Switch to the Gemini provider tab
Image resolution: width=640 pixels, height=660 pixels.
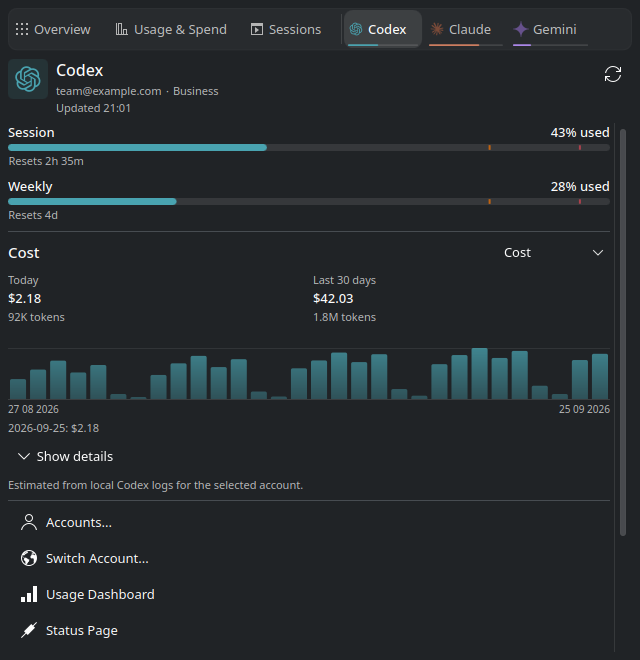coord(549,29)
